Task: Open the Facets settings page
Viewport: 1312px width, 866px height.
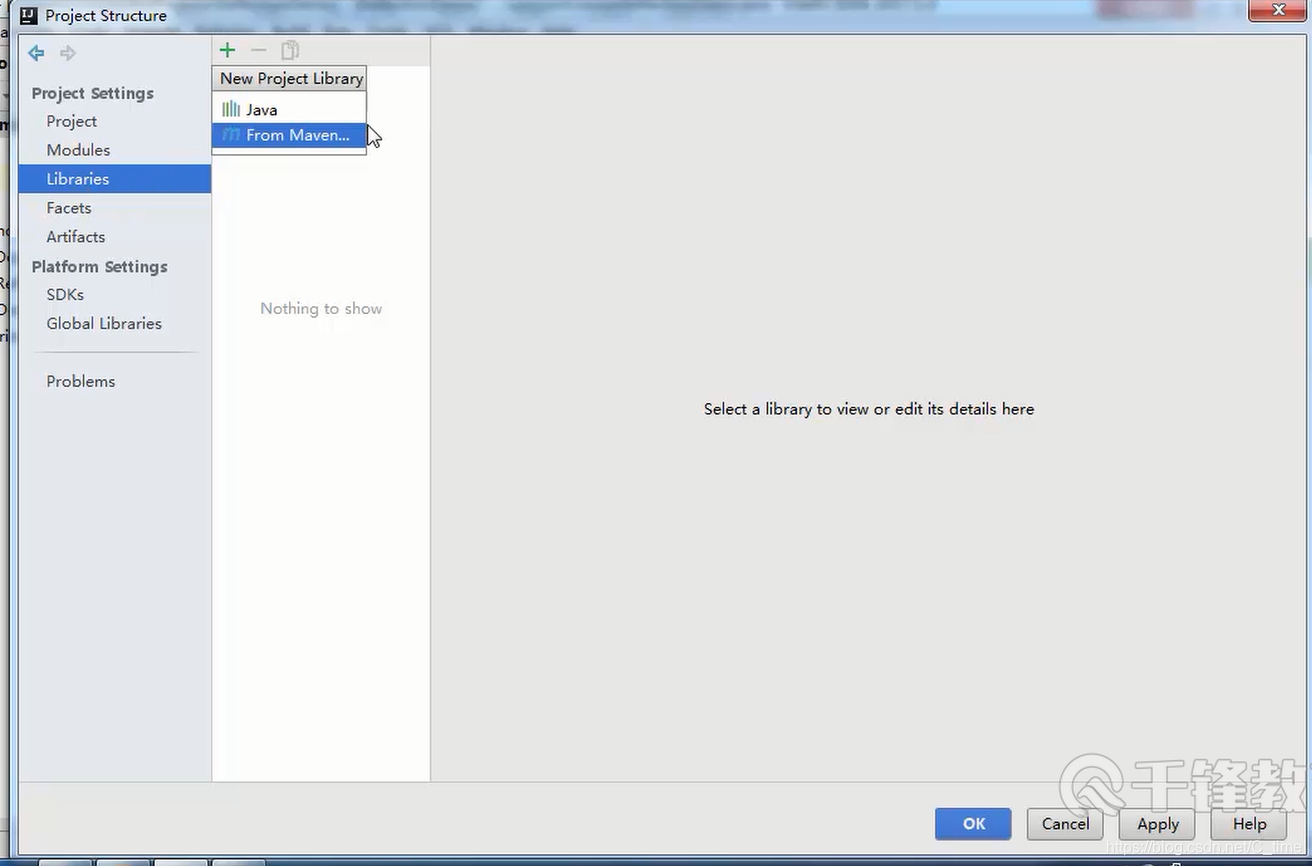Action: [x=69, y=208]
